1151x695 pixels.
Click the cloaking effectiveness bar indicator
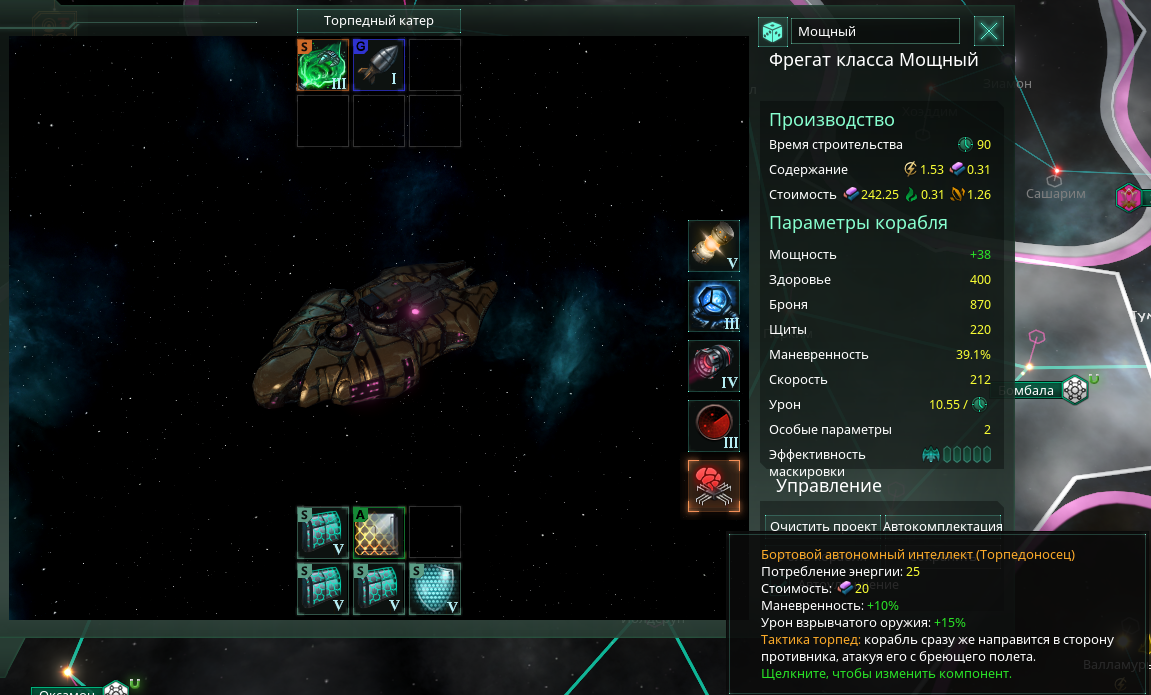(956, 455)
